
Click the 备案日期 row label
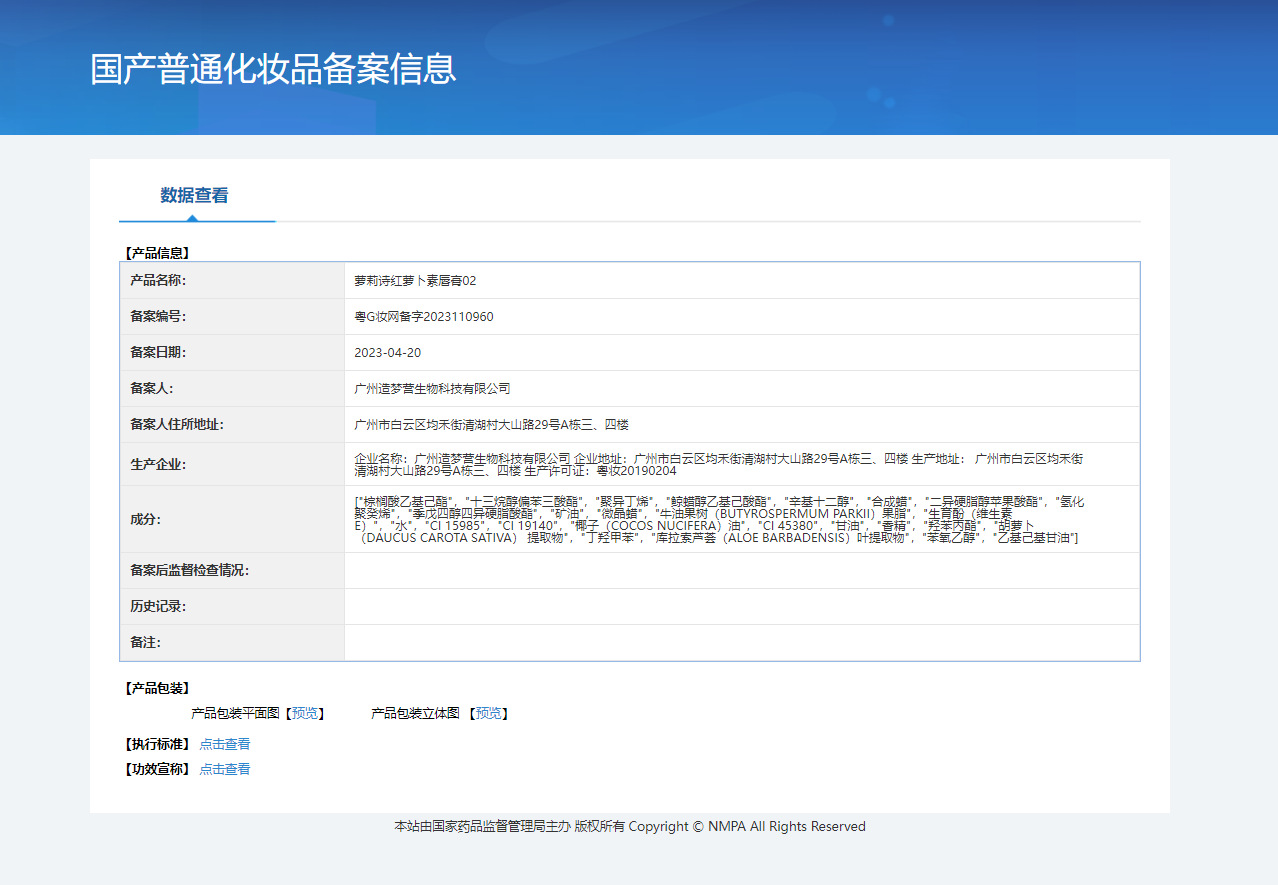158,353
